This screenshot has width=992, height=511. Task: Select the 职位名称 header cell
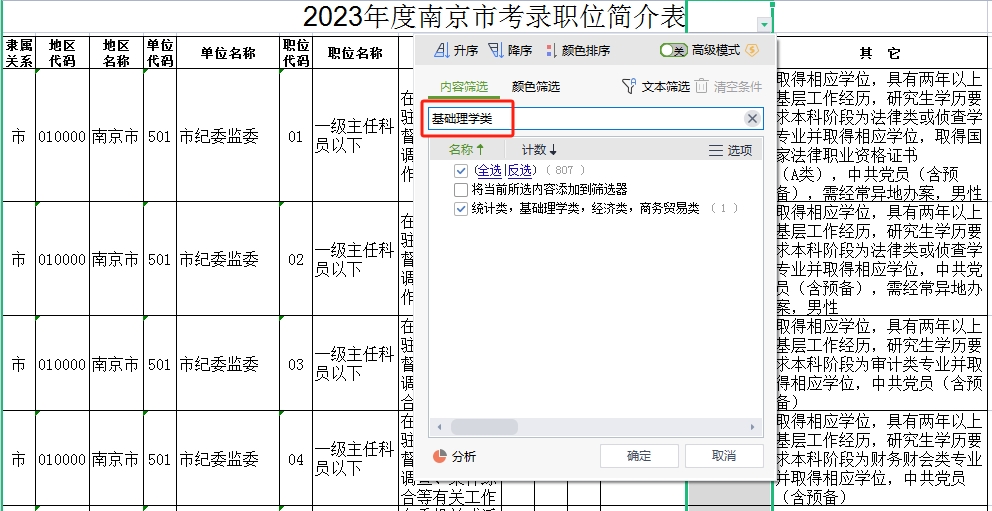[355, 52]
